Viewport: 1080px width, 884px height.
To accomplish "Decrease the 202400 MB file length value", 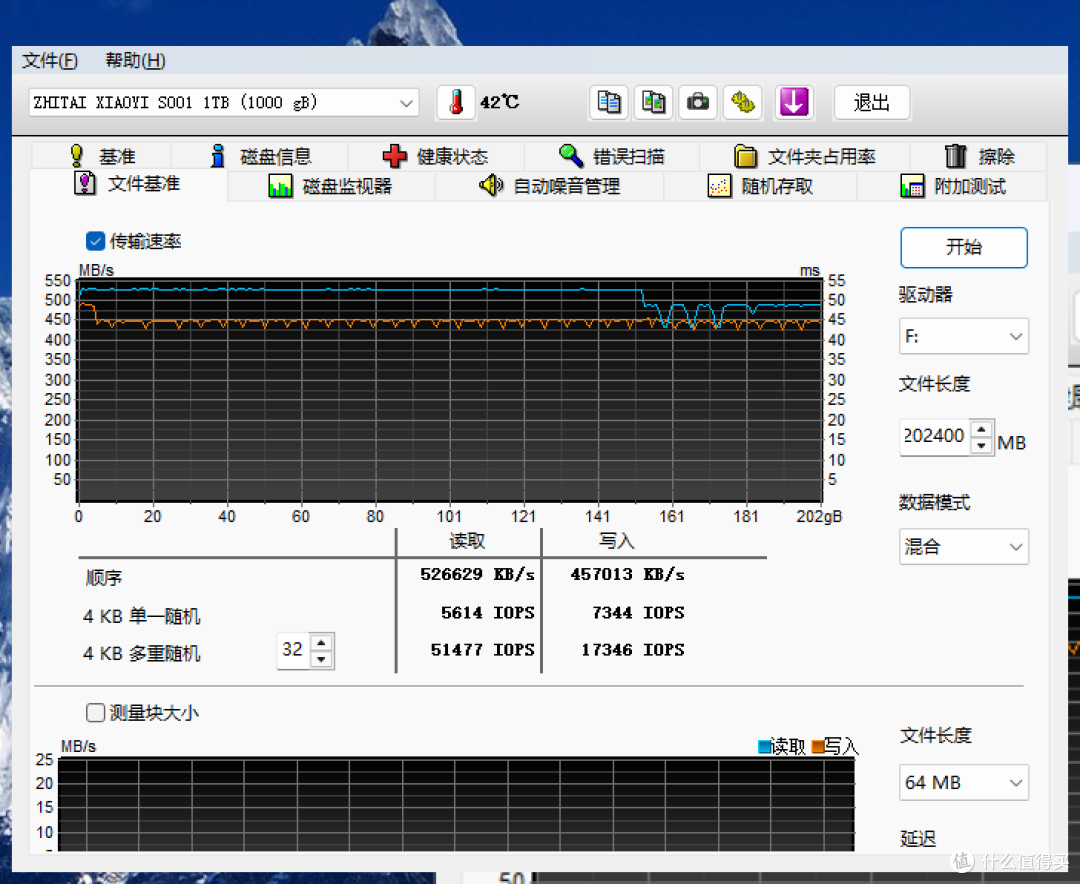I will pyautogui.click(x=982, y=446).
